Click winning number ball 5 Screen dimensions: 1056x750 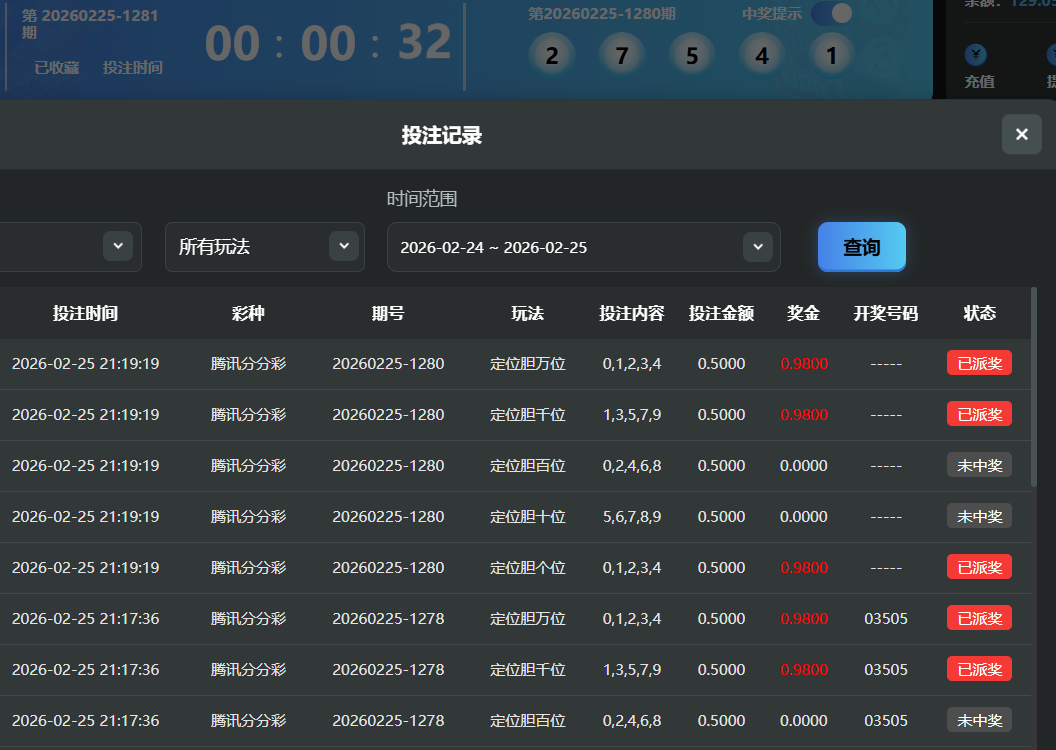tap(692, 56)
